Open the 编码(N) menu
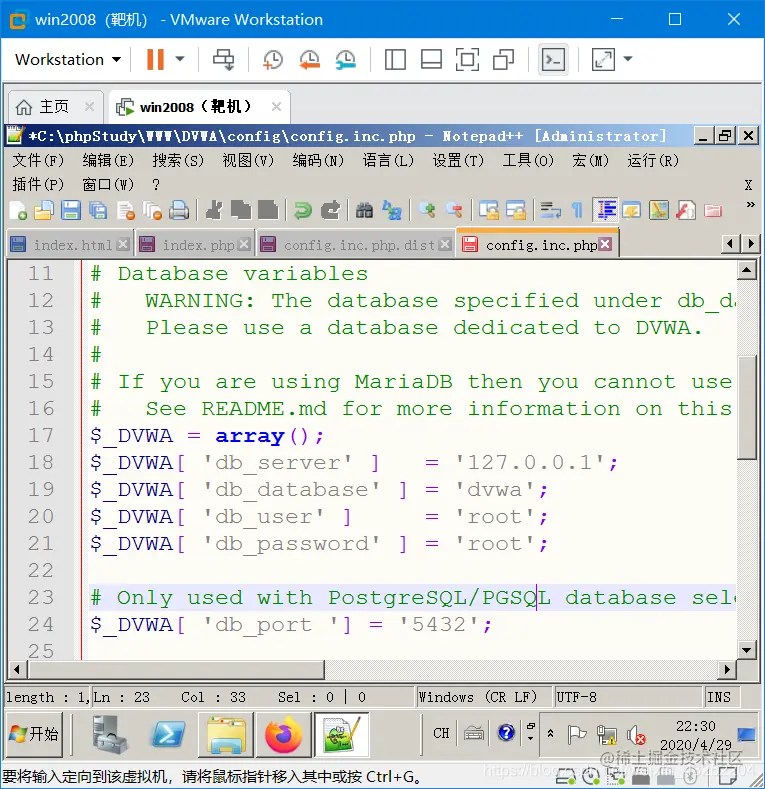The height and width of the screenshot is (789, 765). [318, 161]
